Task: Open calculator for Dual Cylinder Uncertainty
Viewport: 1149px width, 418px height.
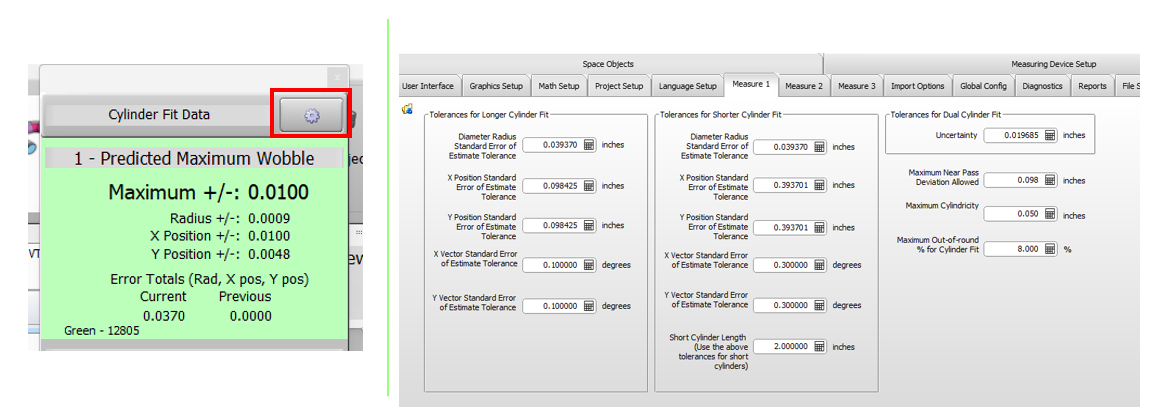Action: click(x=1050, y=135)
